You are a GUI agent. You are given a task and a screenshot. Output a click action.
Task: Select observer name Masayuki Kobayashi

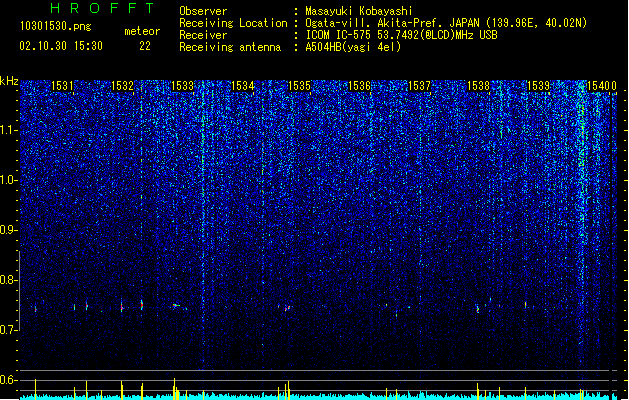[359, 11]
